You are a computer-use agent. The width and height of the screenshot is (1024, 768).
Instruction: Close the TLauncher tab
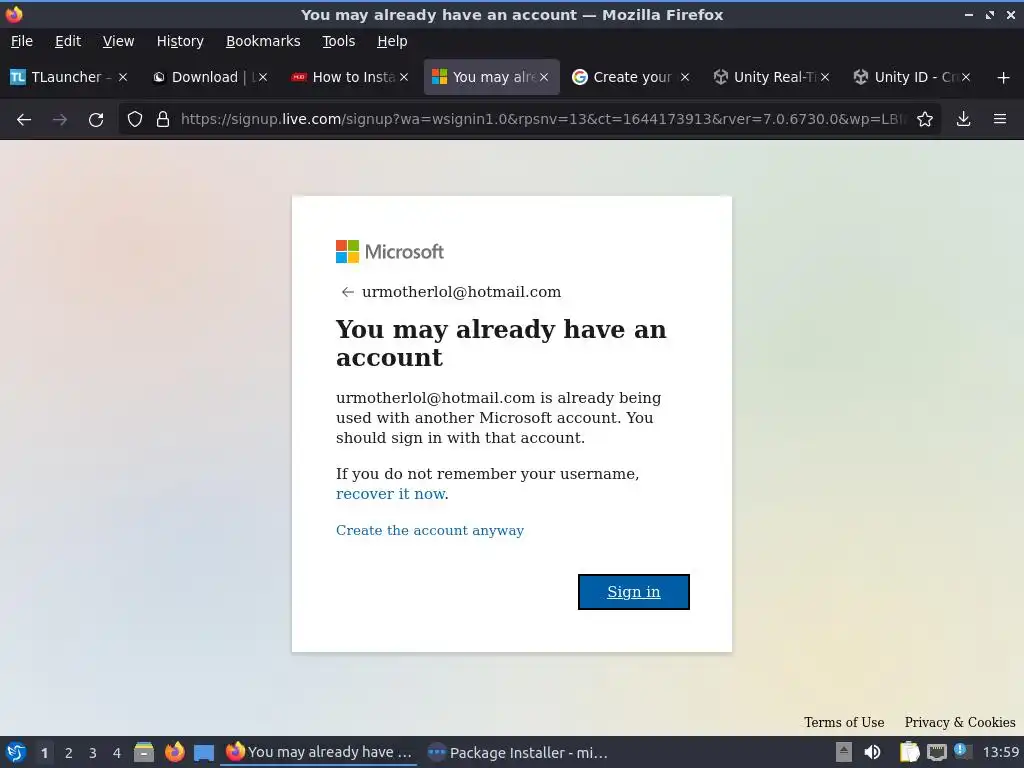pyautogui.click(x=123, y=77)
